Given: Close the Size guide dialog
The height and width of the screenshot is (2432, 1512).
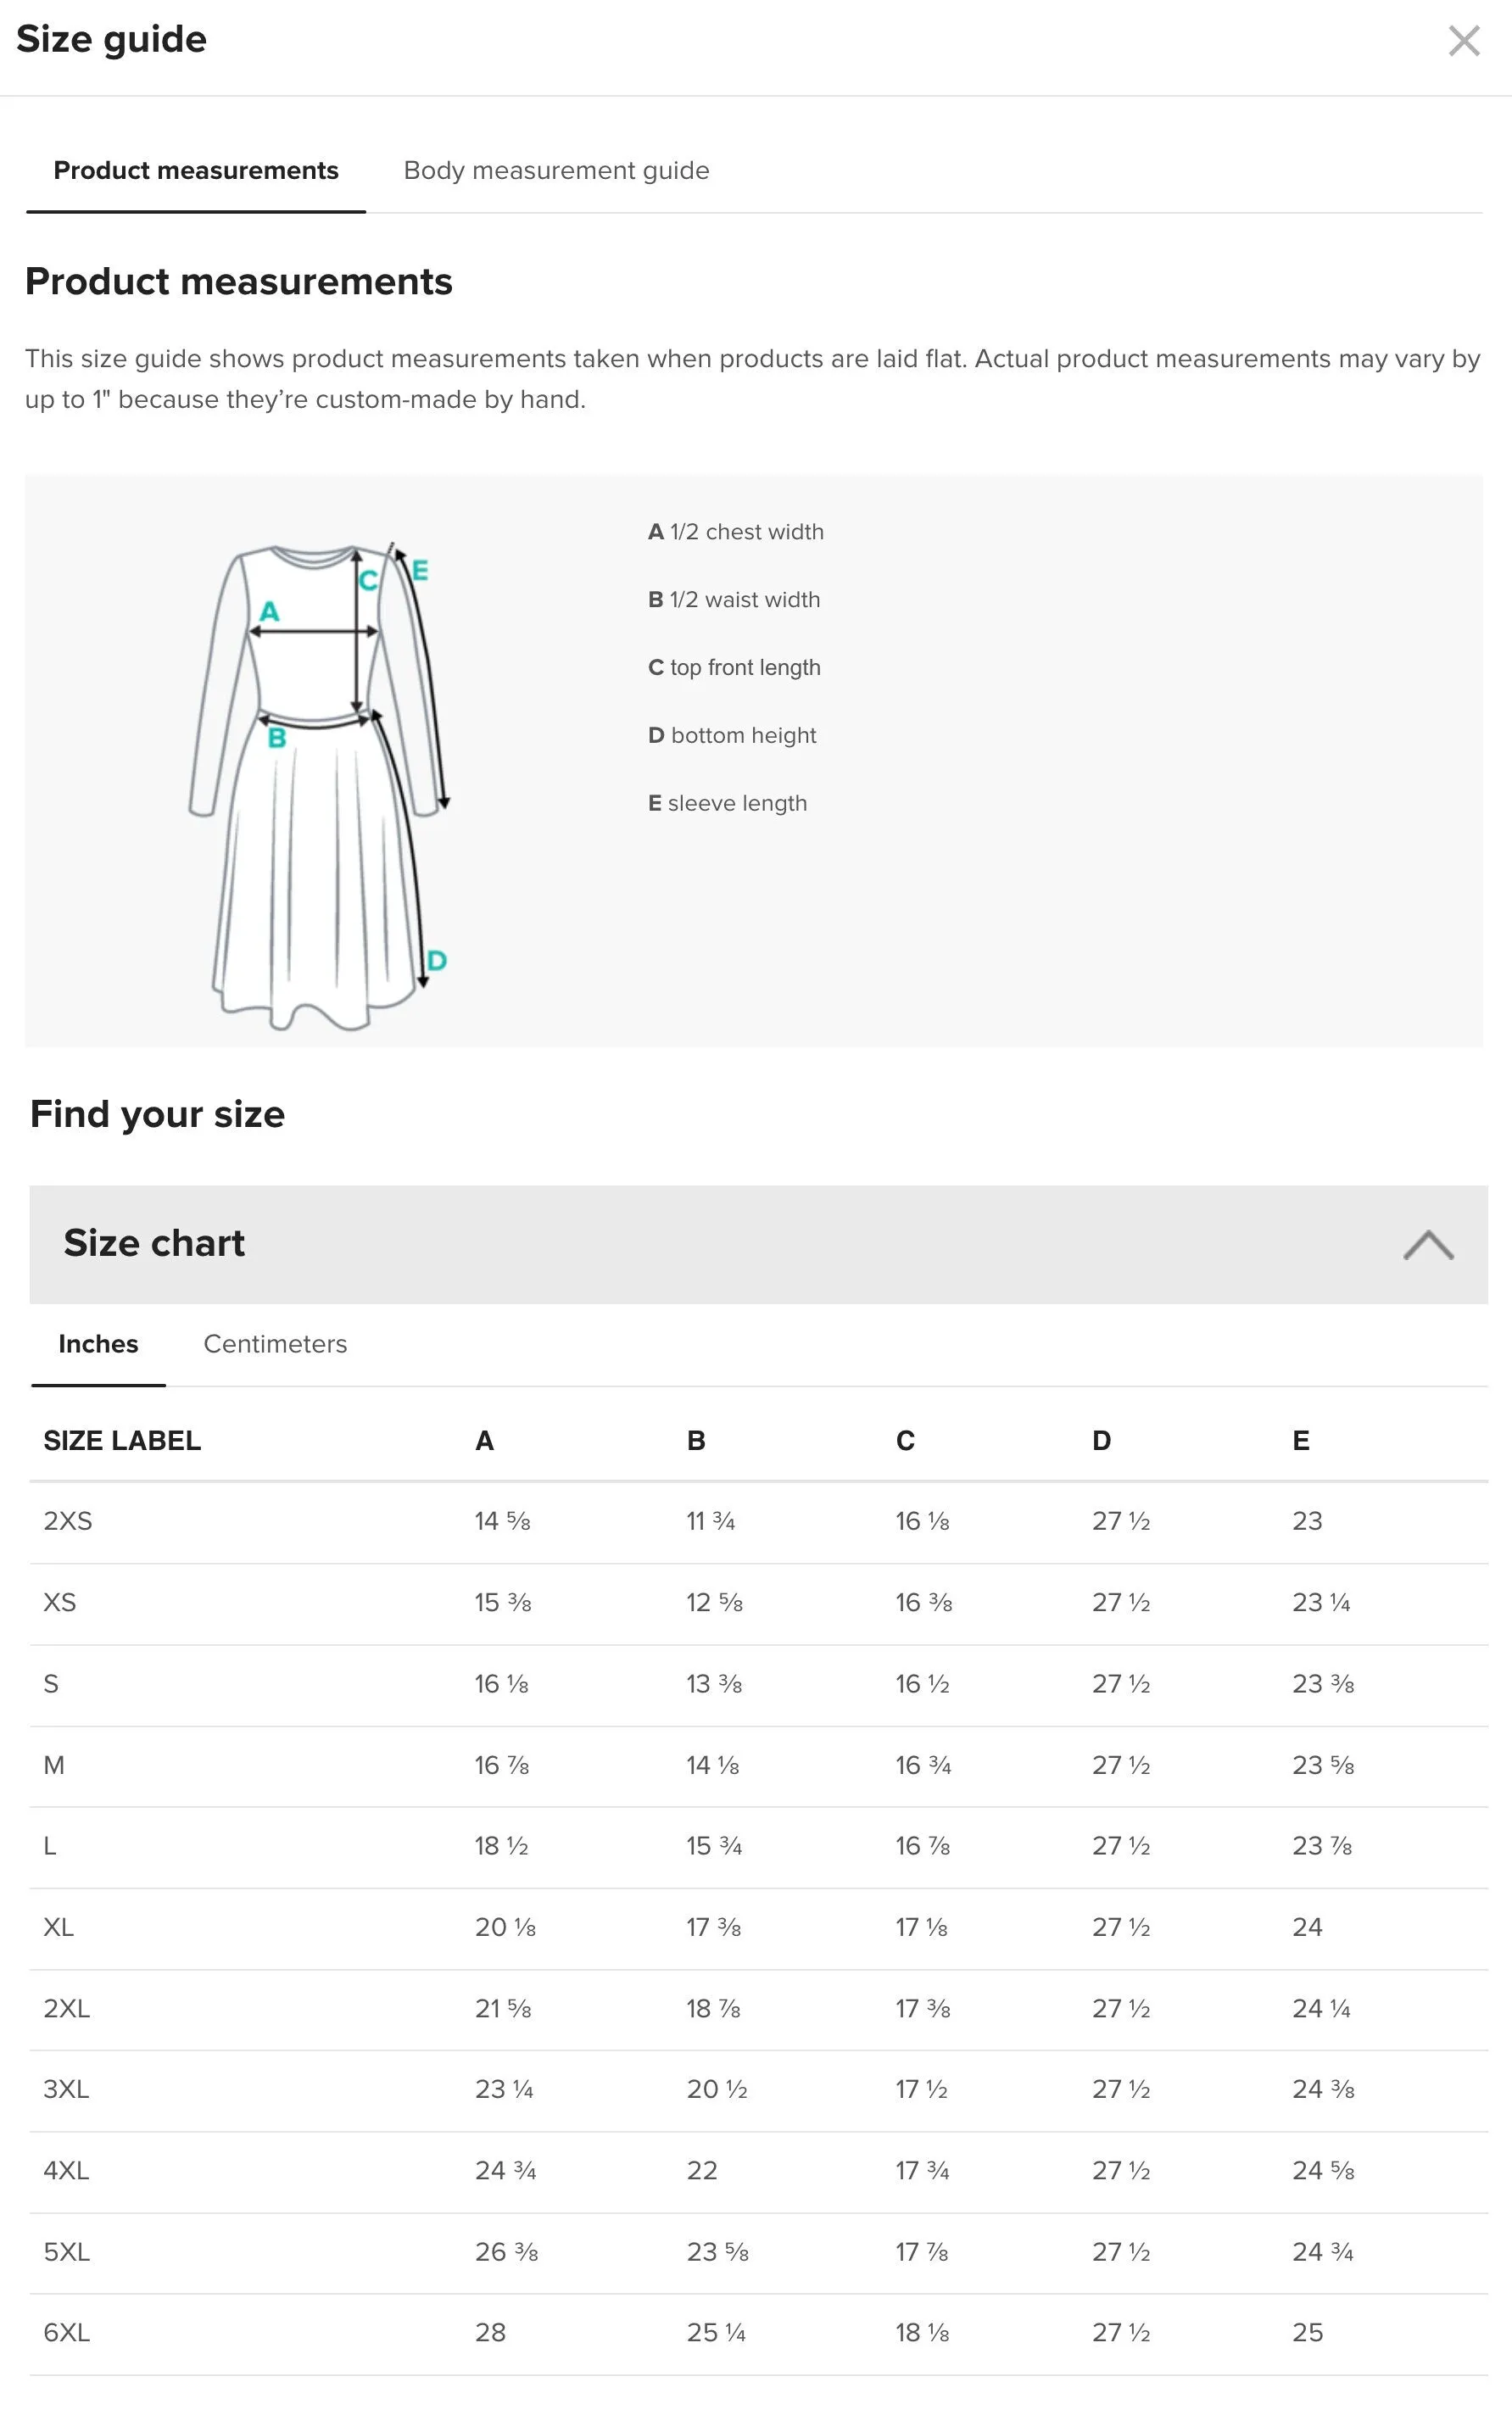Looking at the screenshot, I should 1463,41.
